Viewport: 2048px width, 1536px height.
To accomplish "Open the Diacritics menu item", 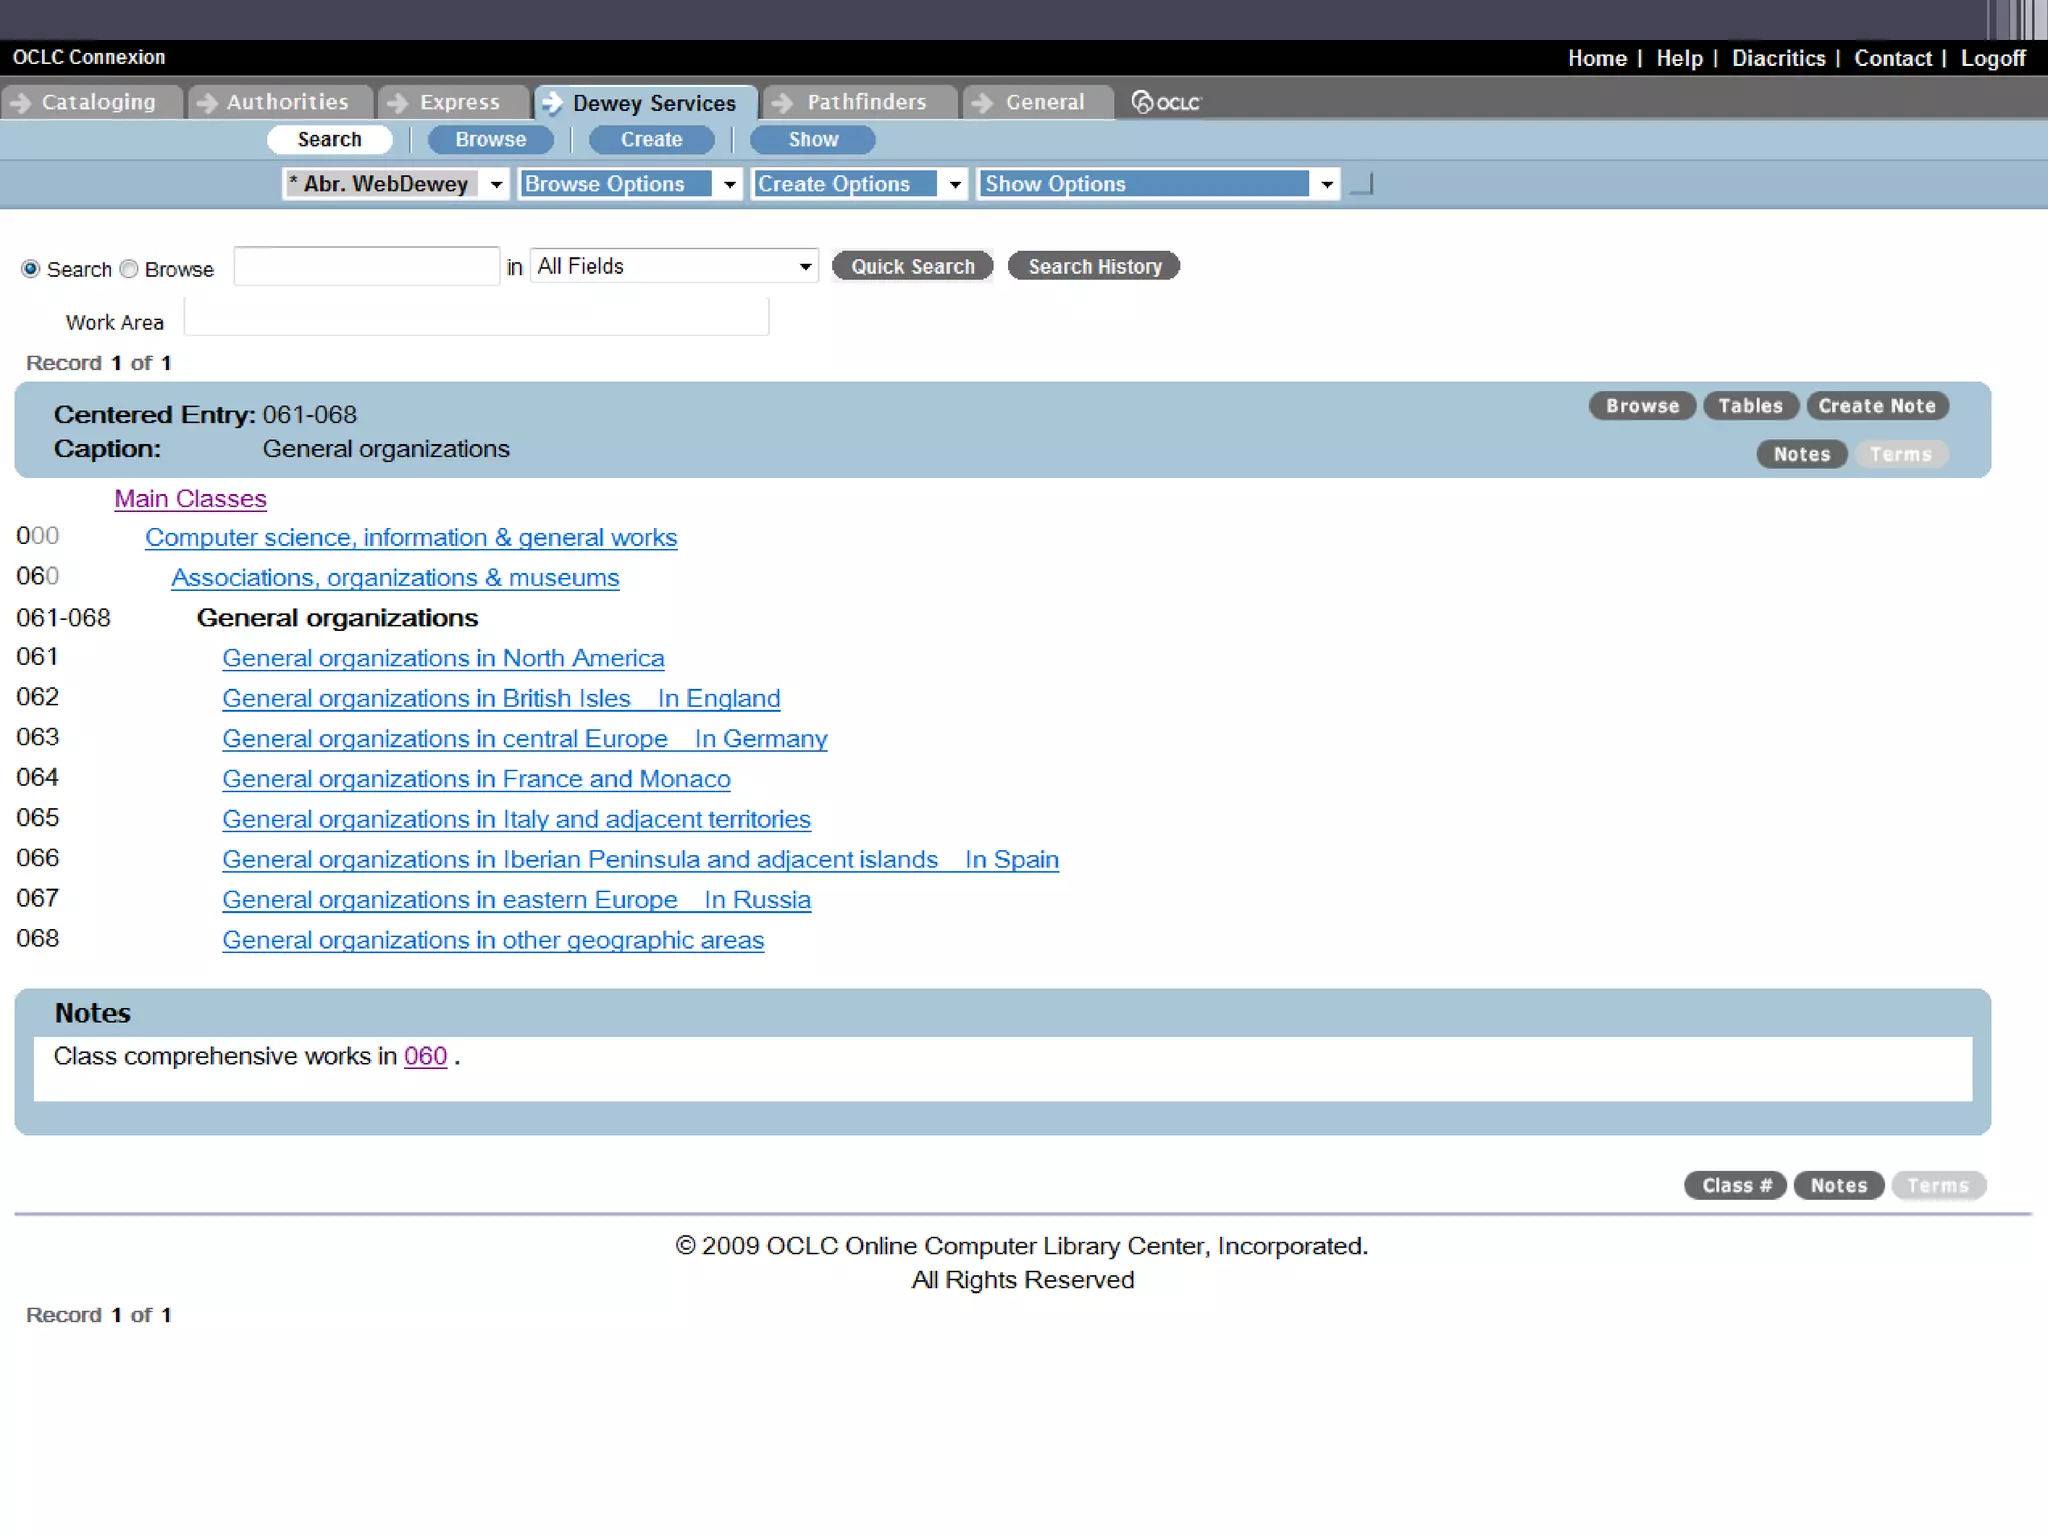I will [x=1778, y=58].
